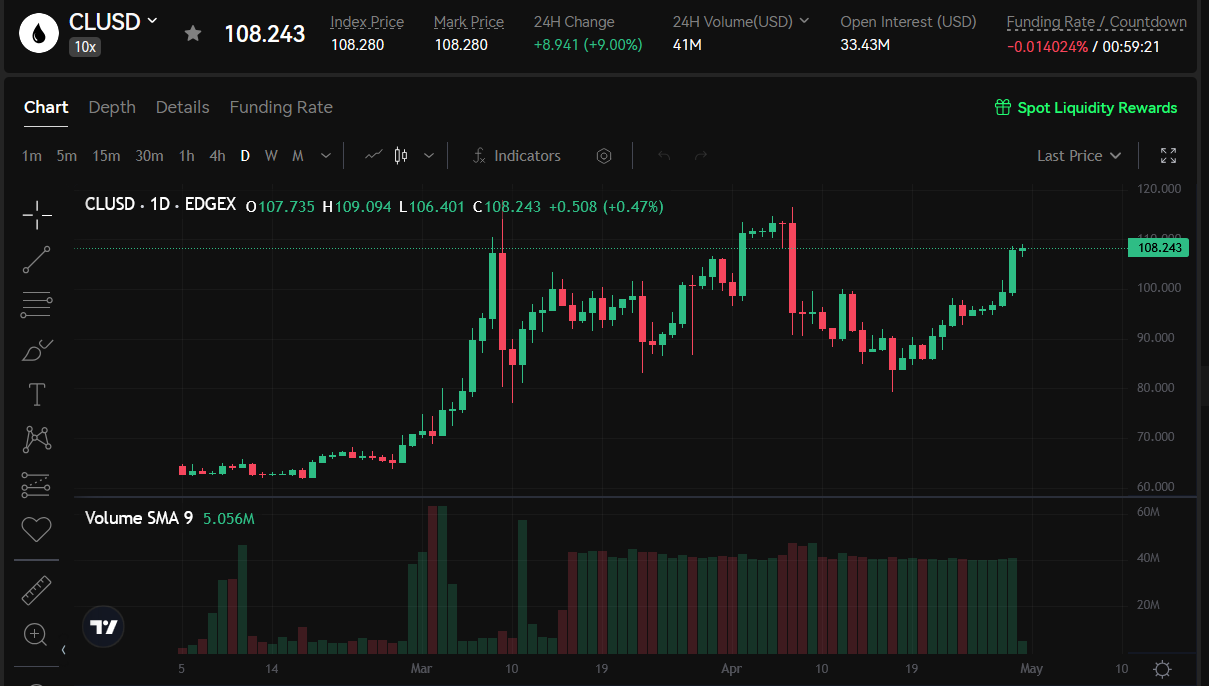Image resolution: width=1209 pixels, height=686 pixels.
Task: Open Spot Liquidity Rewards link
Action: pyautogui.click(x=1097, y=107)
